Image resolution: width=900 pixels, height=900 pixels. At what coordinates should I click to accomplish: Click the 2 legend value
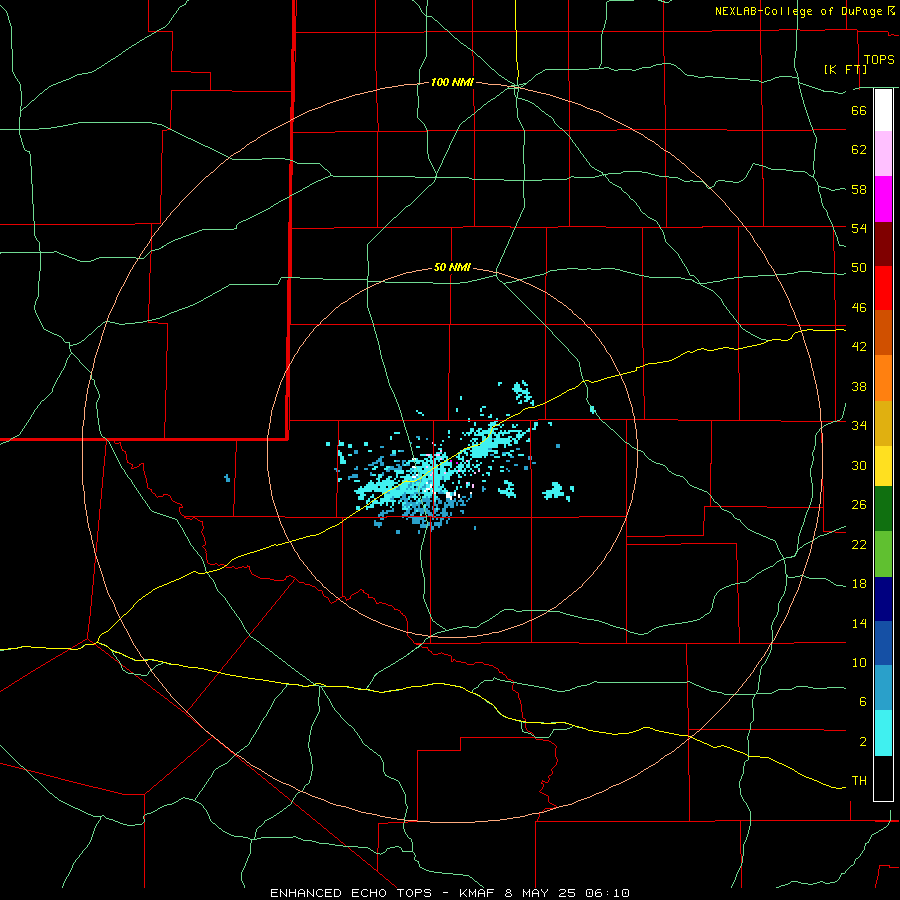[862, 742]
